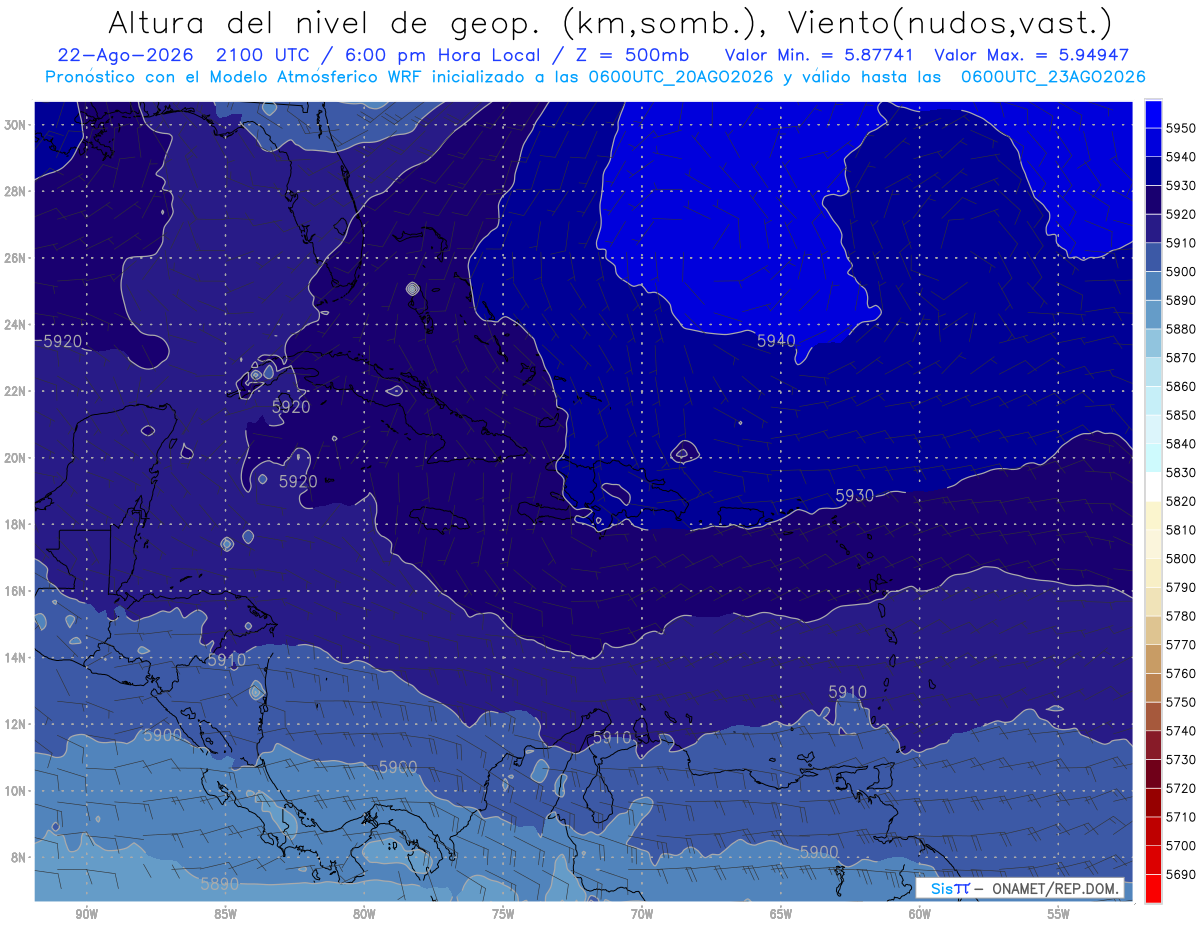The height and width of the screenshot is (927, 1200).
Task: Click the 28N latitude axis label
Action: point(15,191)
